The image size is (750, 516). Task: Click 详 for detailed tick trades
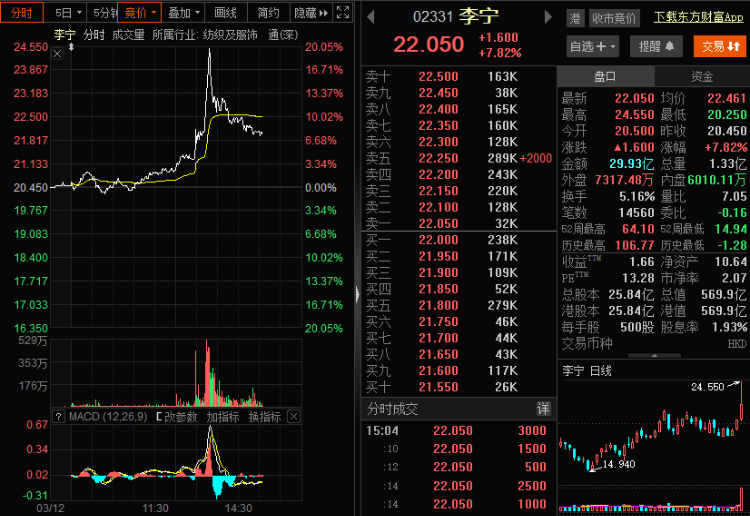coord(543,409)
